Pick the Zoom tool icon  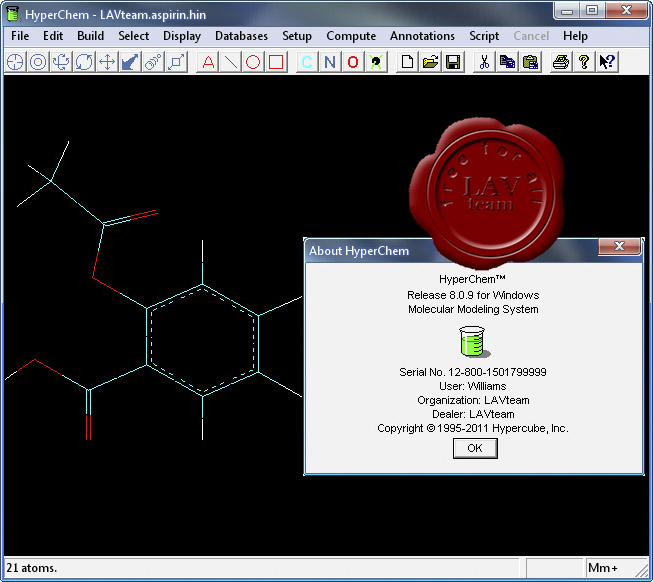(x=153, y=62)
